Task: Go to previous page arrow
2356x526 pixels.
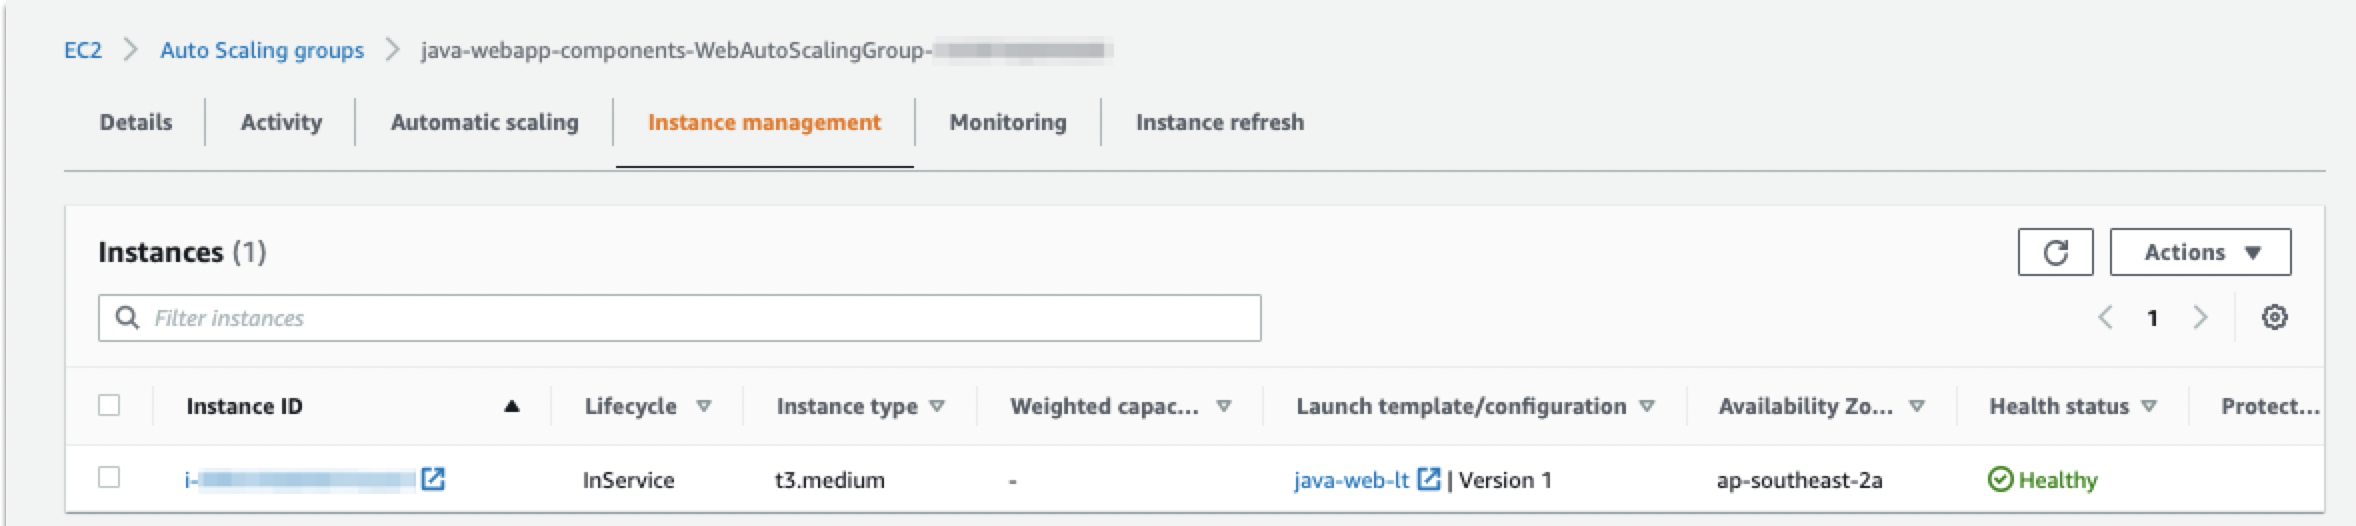Action: 2105,318
